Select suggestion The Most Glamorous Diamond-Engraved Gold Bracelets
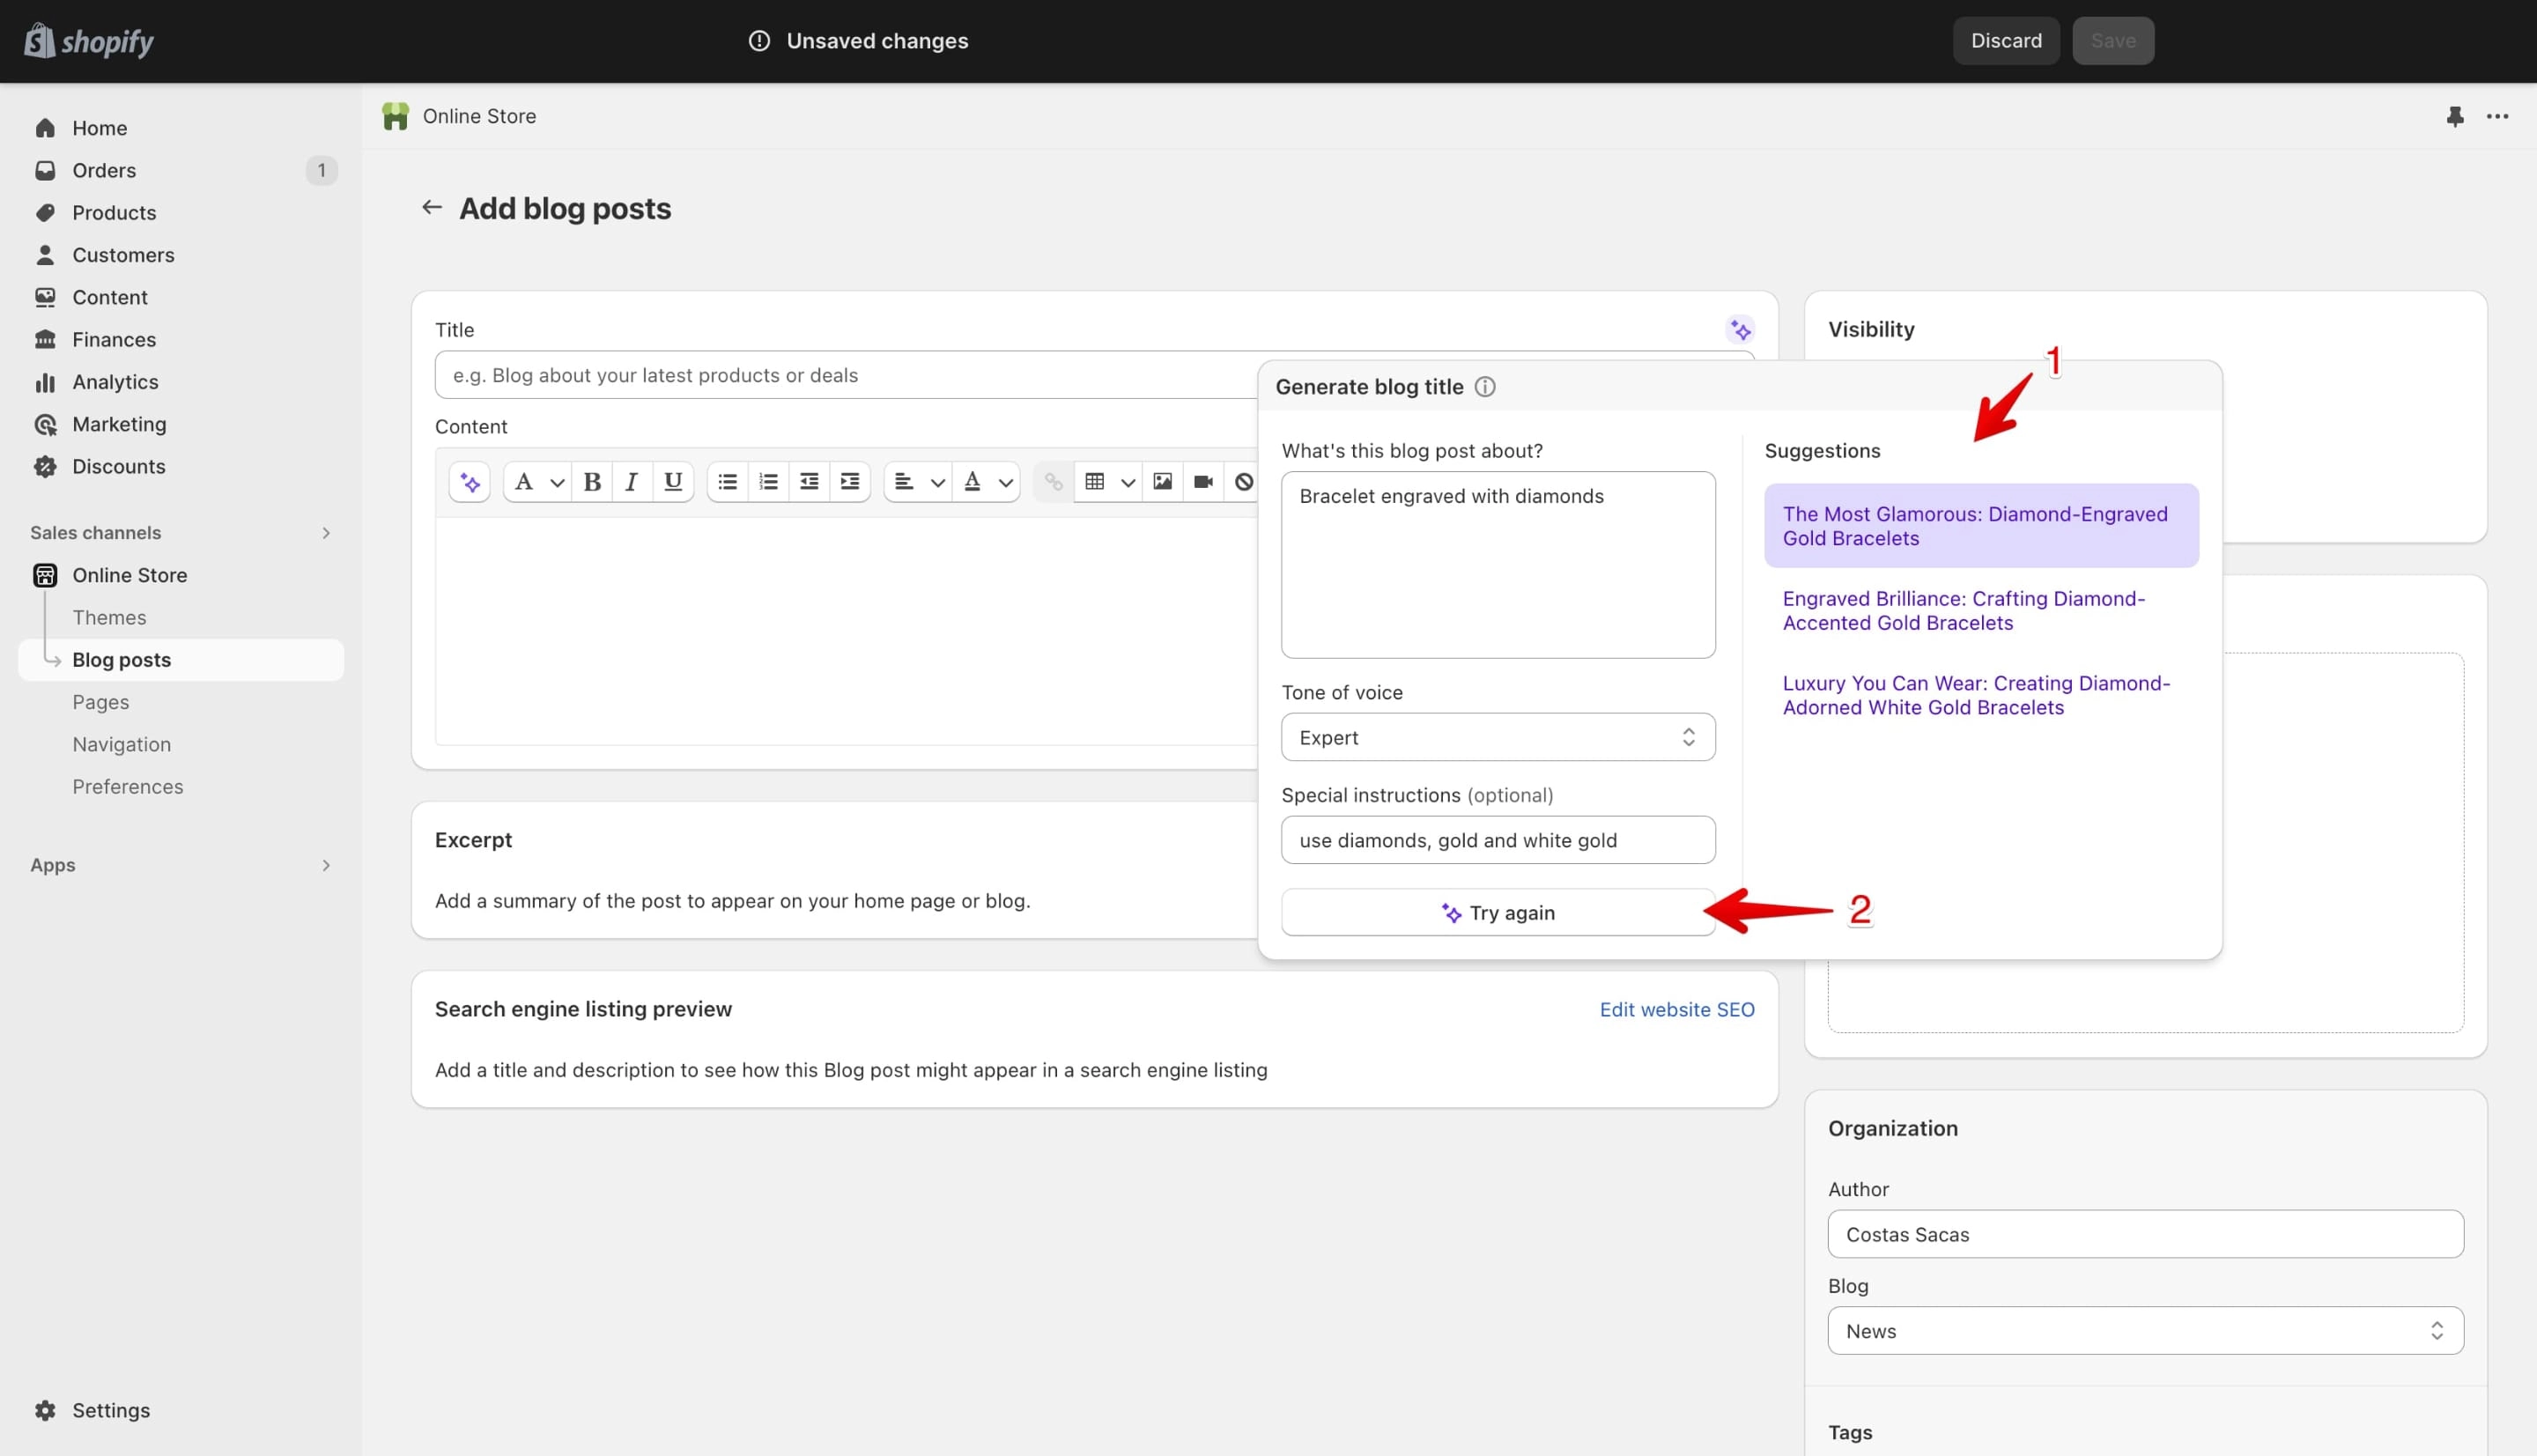 [x=1981, y=526]
